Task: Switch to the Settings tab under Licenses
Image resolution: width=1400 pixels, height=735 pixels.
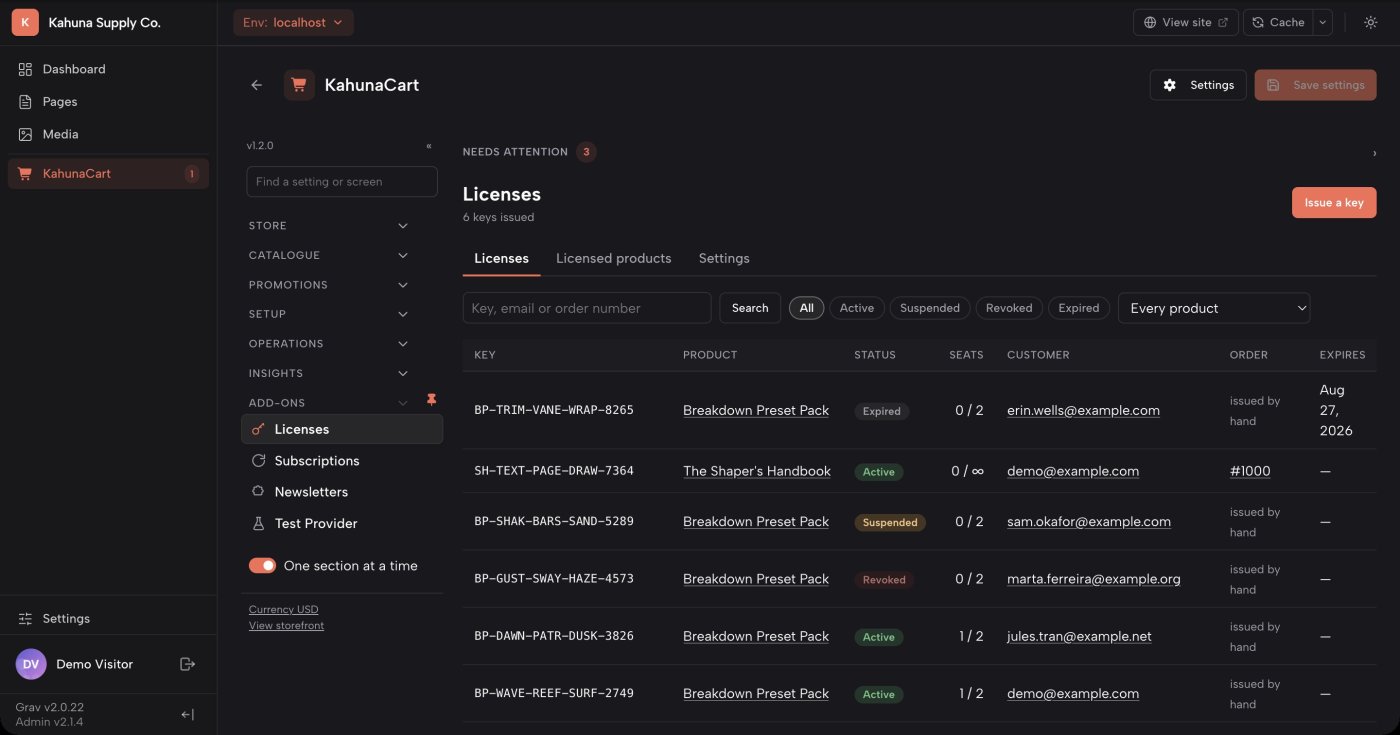Action: [x=724, y=258]
